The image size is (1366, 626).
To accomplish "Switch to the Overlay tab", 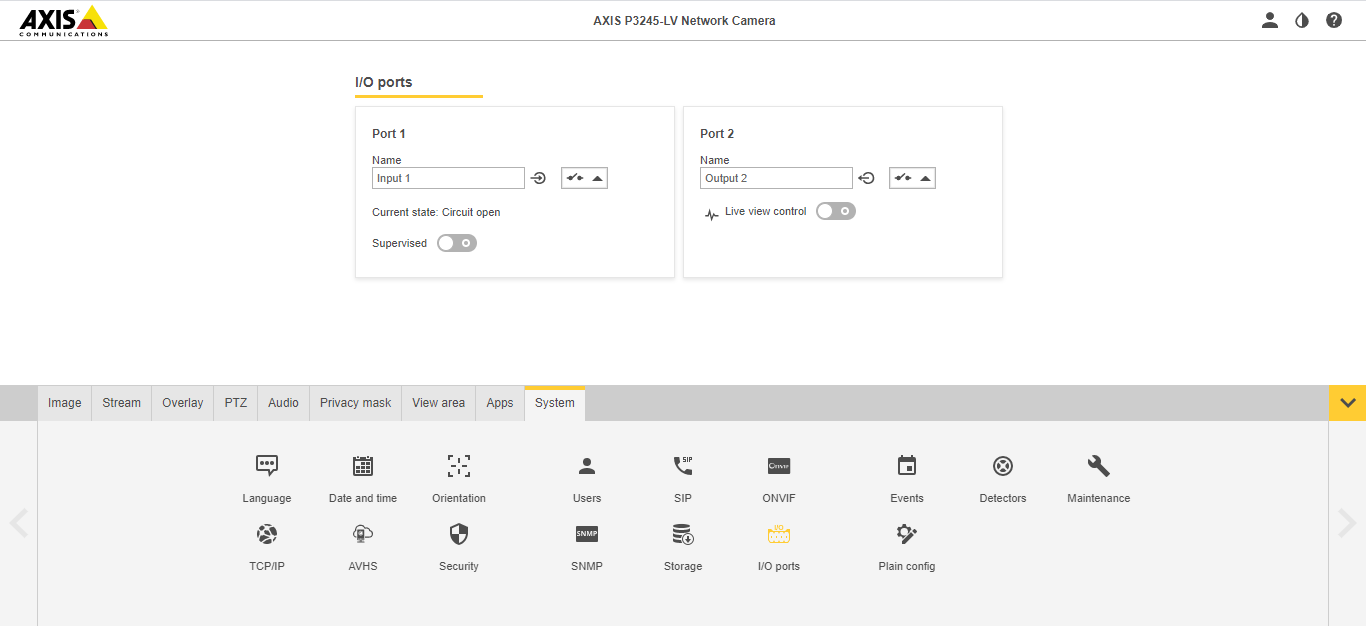I will point(183,403).
